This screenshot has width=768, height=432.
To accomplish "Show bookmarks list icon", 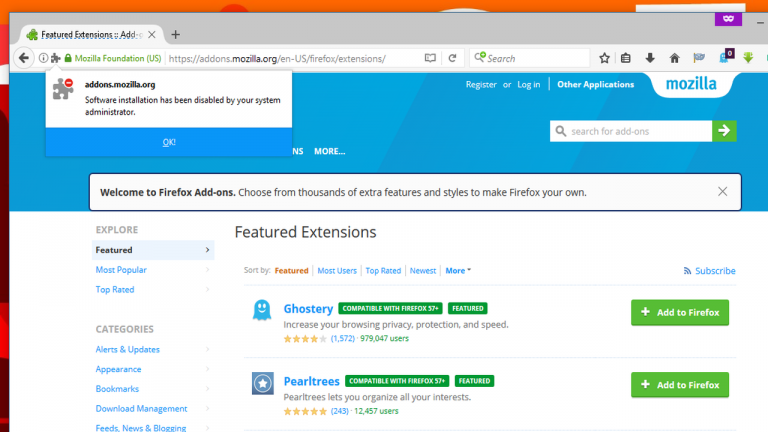I will [x=625, y=58].
